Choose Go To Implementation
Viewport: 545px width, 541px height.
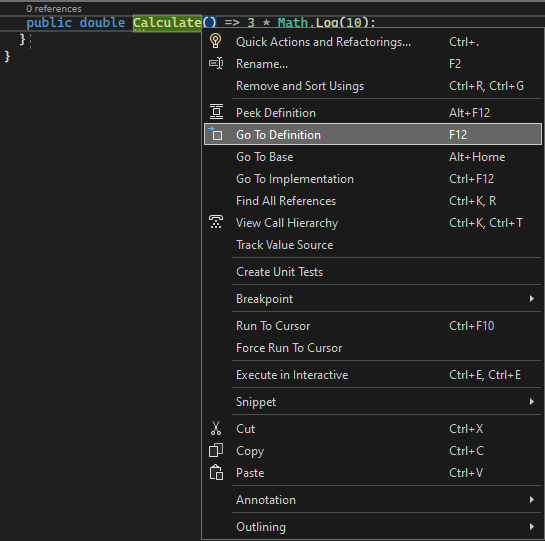(373, 179)
